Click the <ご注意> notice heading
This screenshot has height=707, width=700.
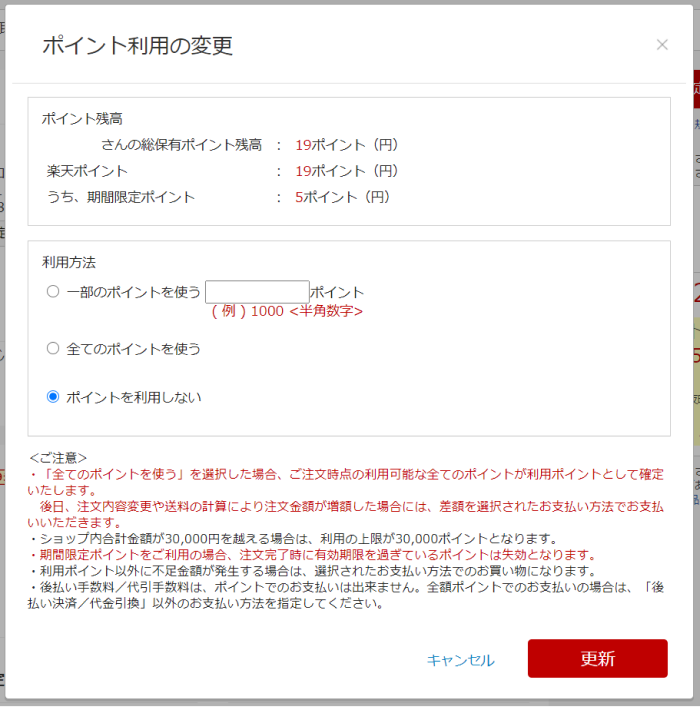point(58,458)
